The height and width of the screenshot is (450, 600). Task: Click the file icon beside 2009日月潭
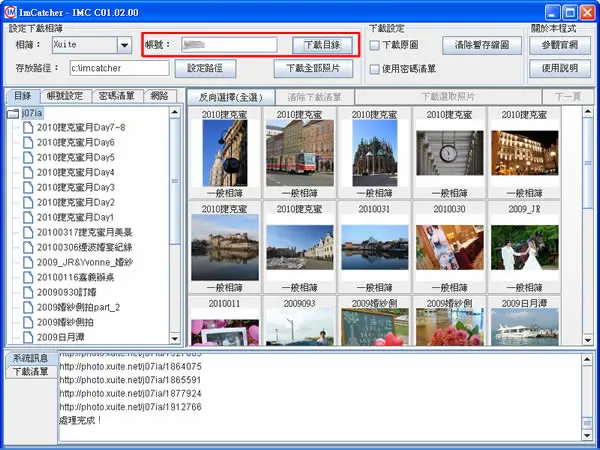pyautogui.click(x=28, y=337)
